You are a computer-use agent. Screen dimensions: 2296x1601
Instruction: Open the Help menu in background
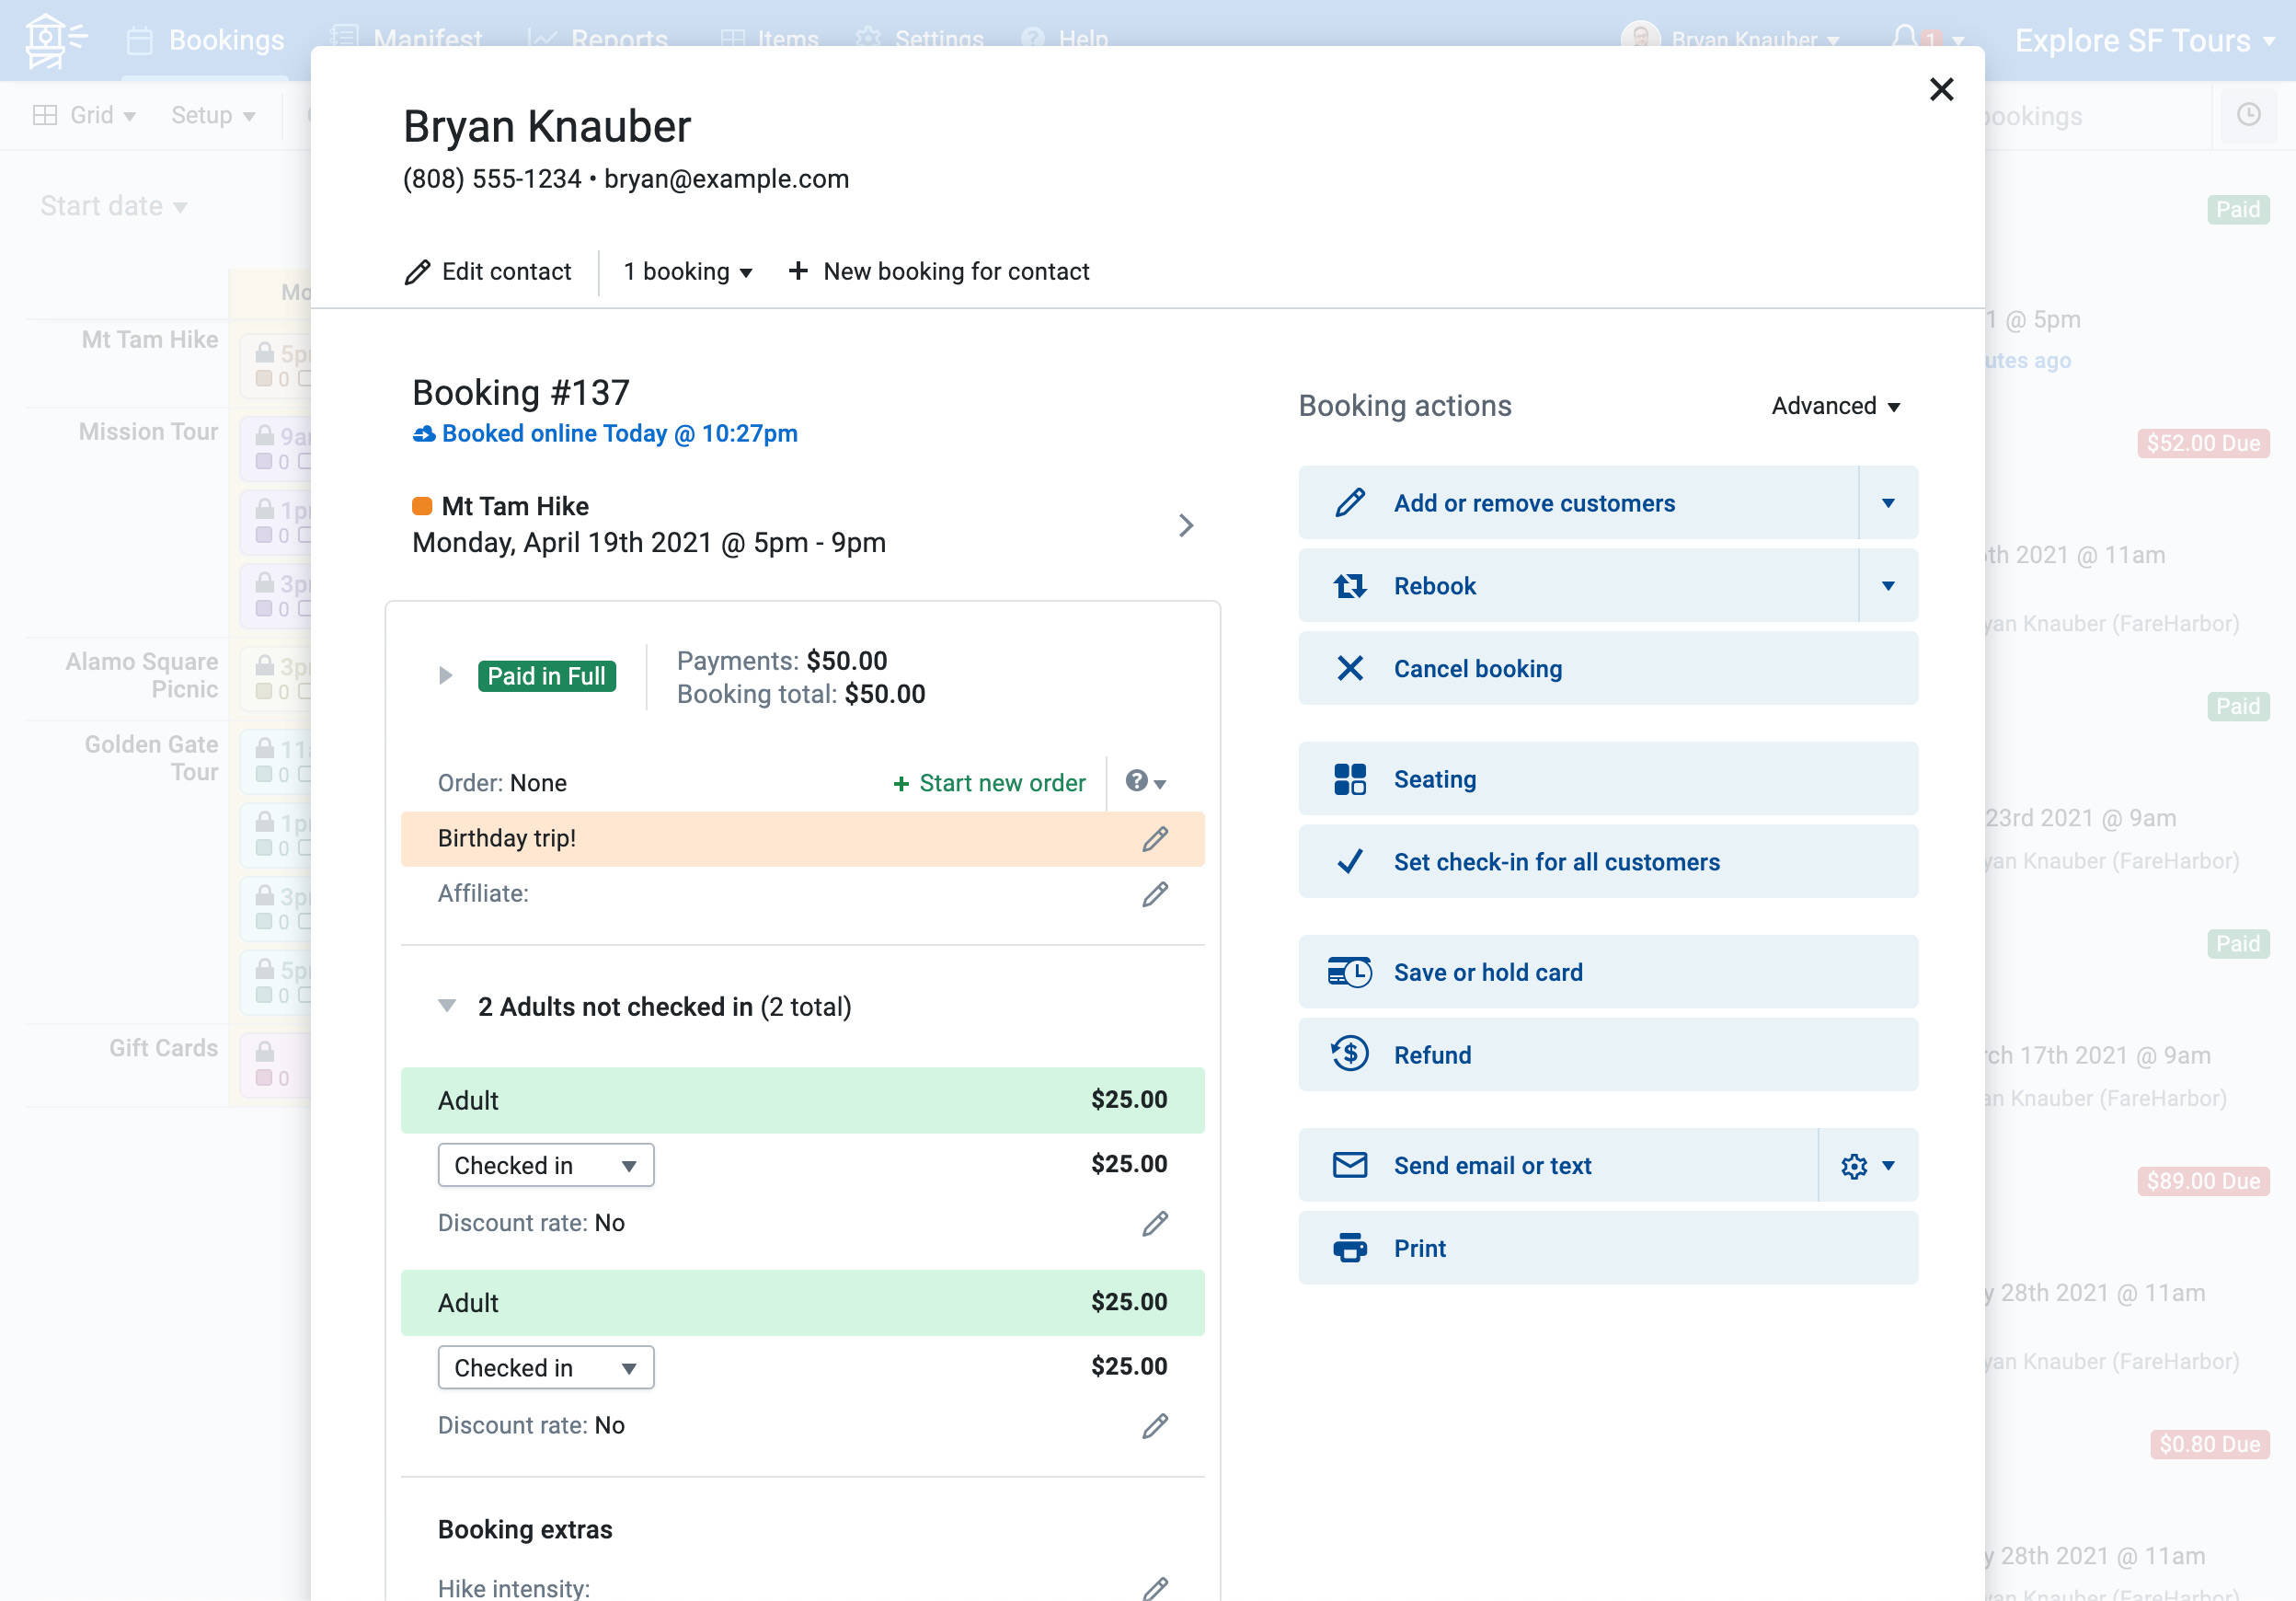click(x=1065, y=39)
